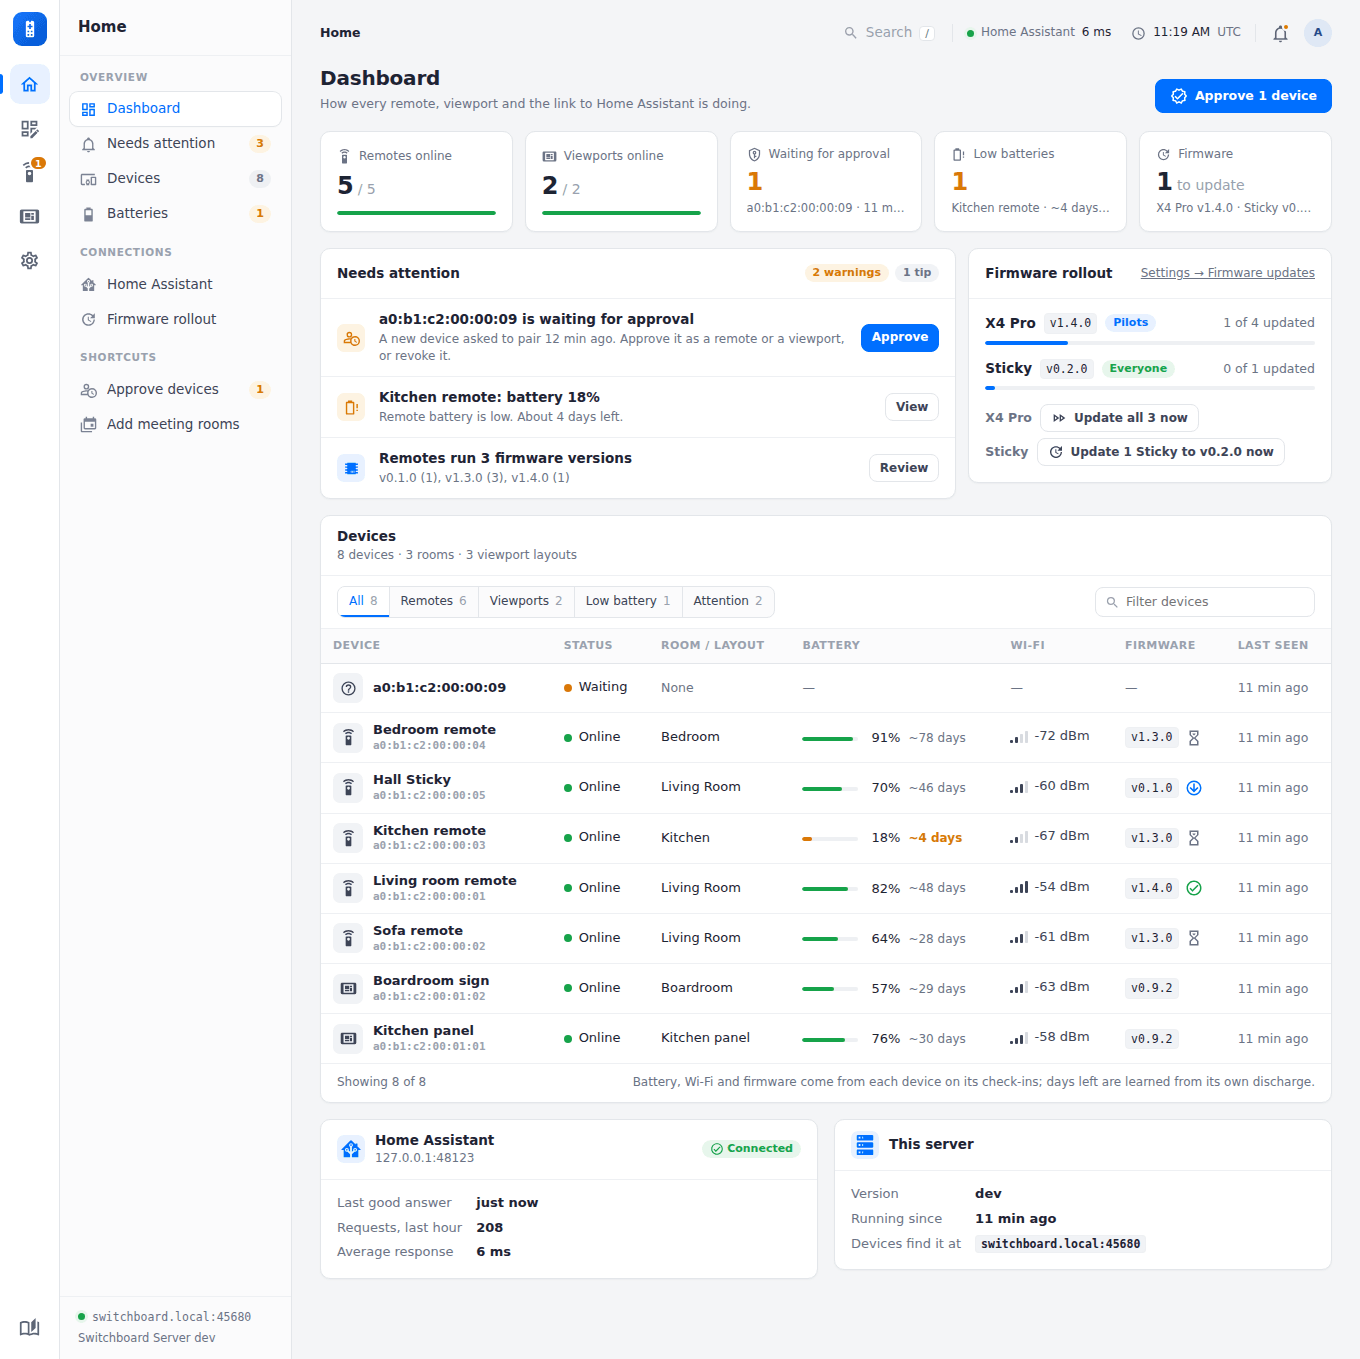The width and height of the screenshot is (1360, 1359).
Task: Switch to the Remotes 6 tab
Action: click(433, 601)
